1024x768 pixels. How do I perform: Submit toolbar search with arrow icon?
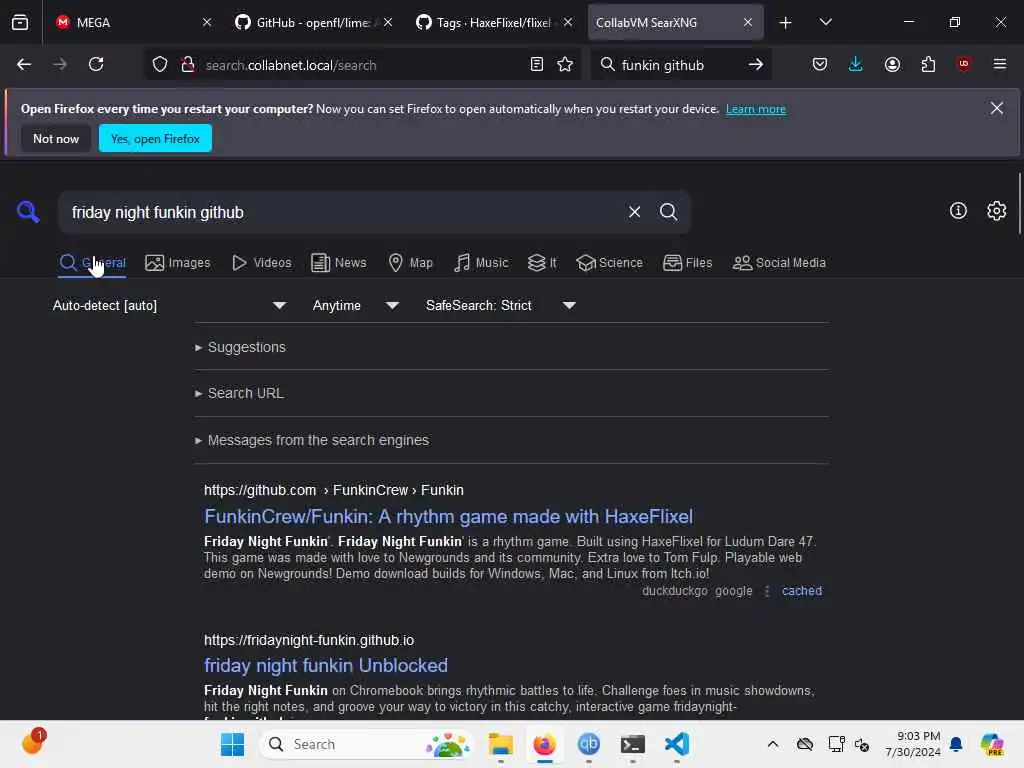(756, 64)
